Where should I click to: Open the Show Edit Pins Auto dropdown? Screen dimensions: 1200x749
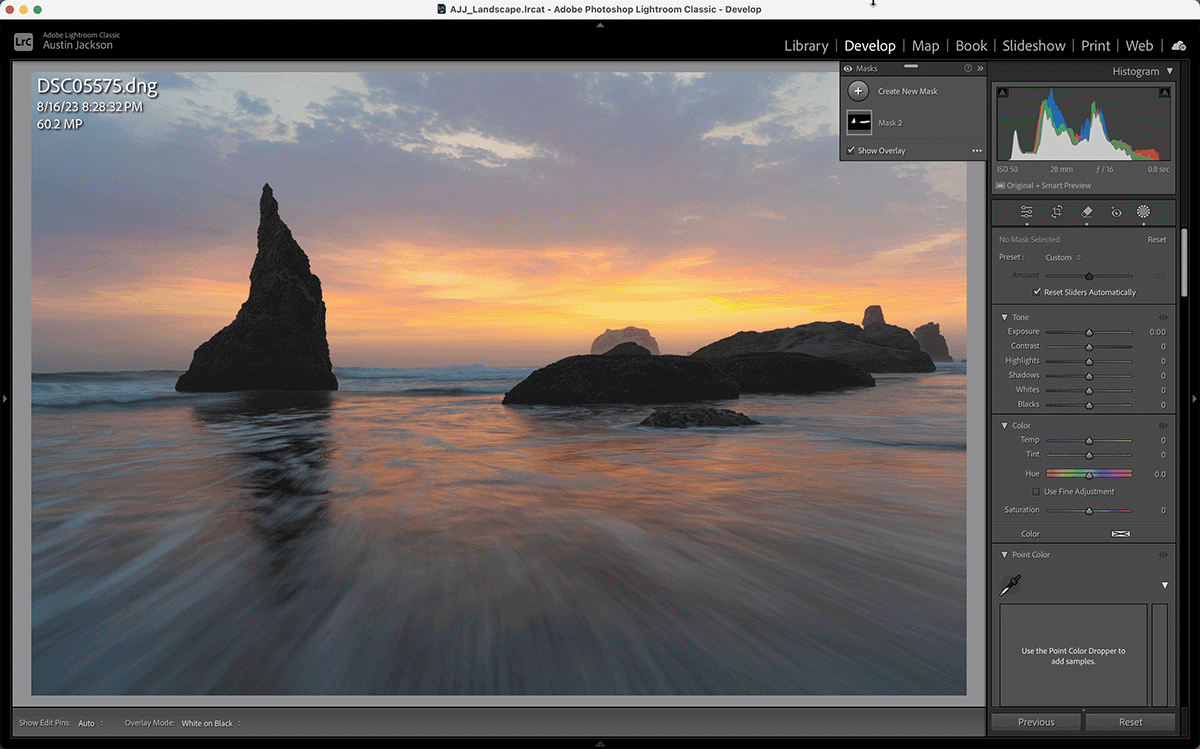(x=90, y=723)
